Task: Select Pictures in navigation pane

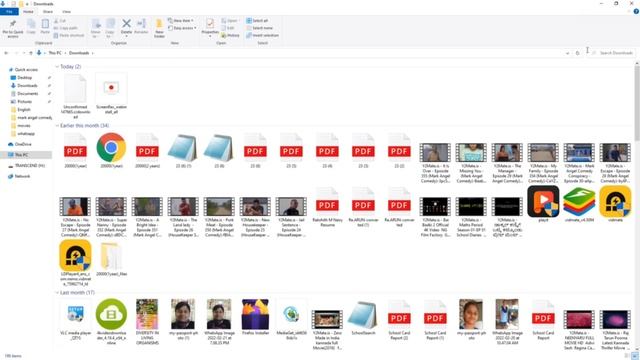Action: coord(24,102)
